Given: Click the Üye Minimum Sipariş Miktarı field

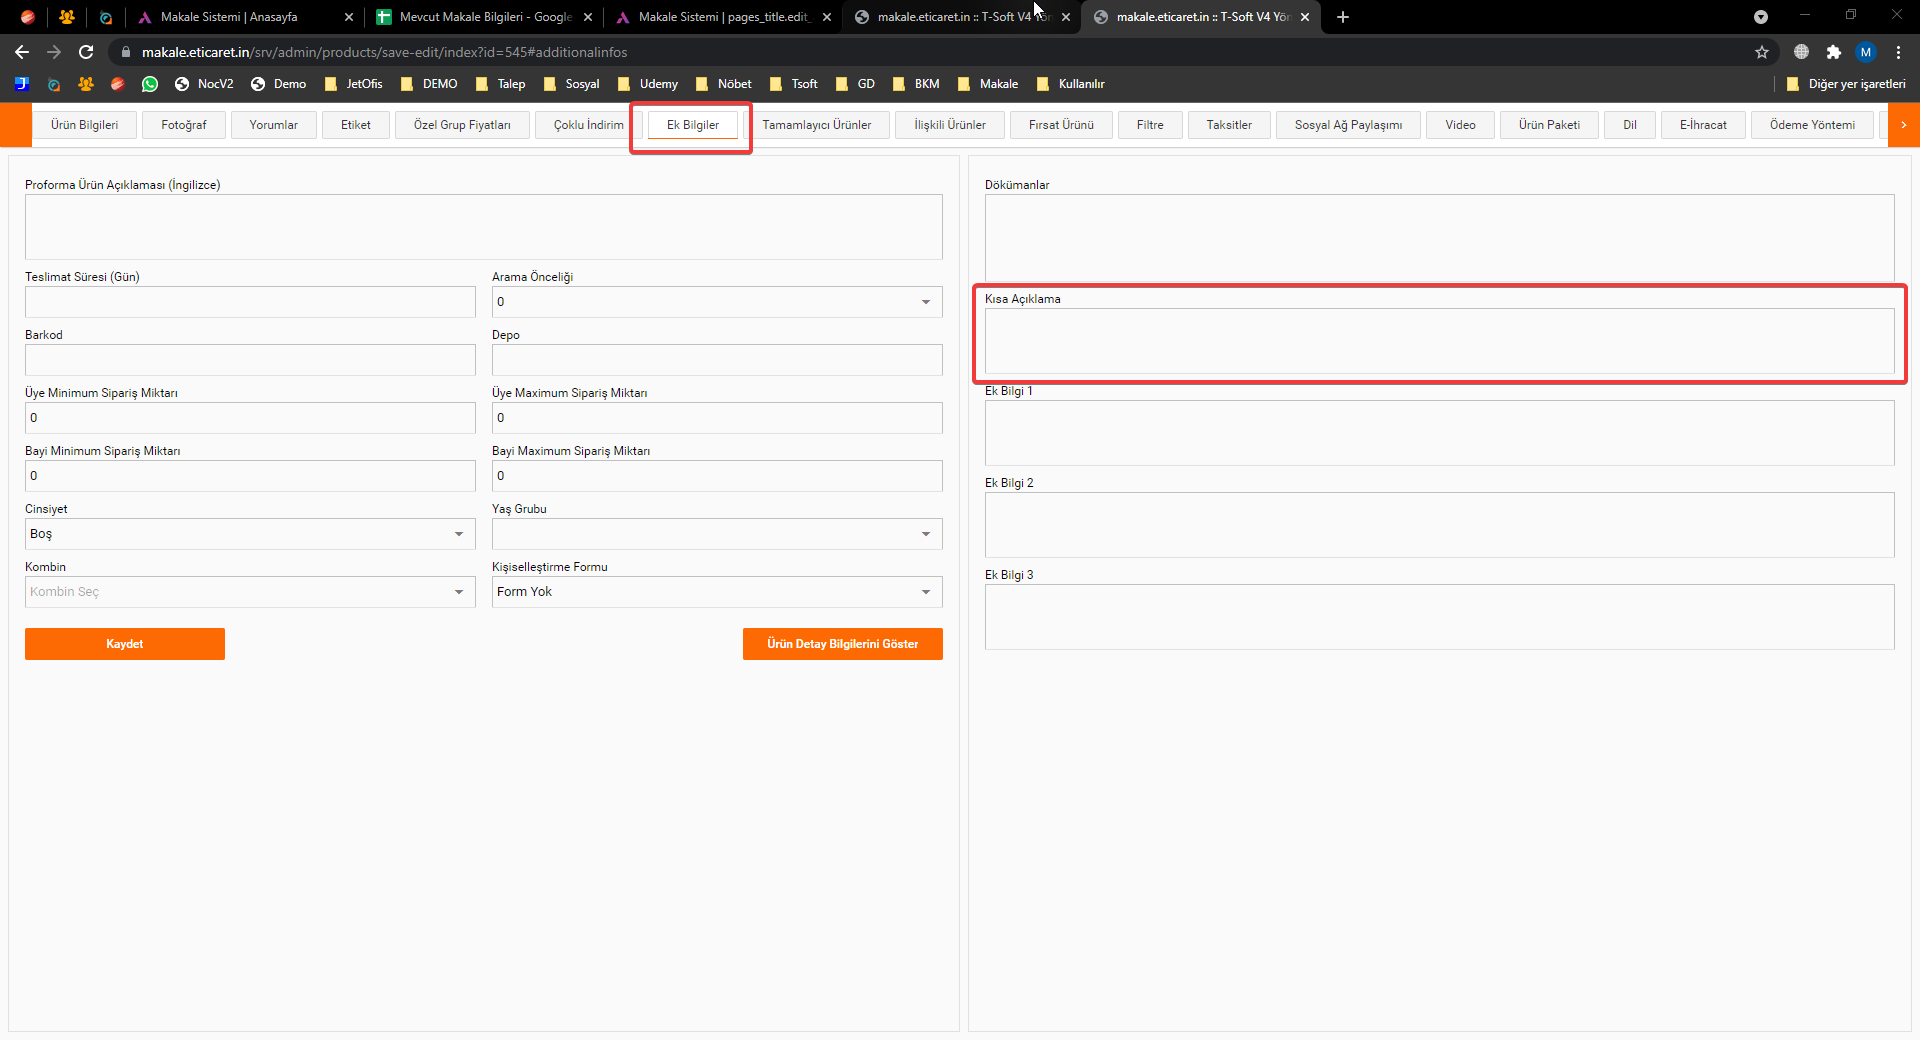Looking at the screenshot, I should coord(250,418).
